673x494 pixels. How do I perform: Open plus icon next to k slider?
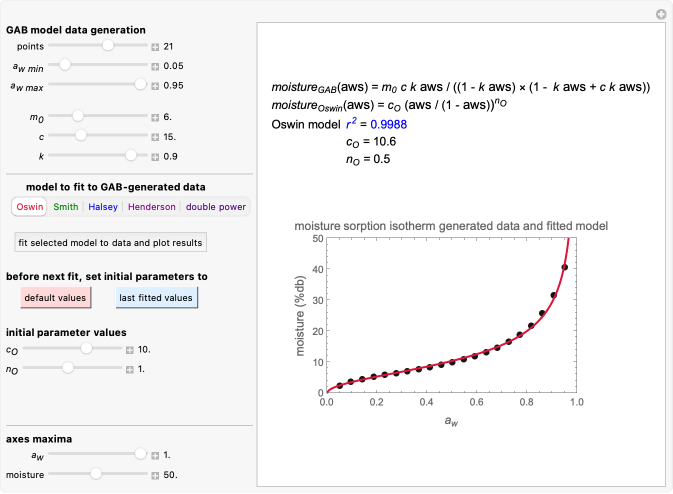[155, 157]
